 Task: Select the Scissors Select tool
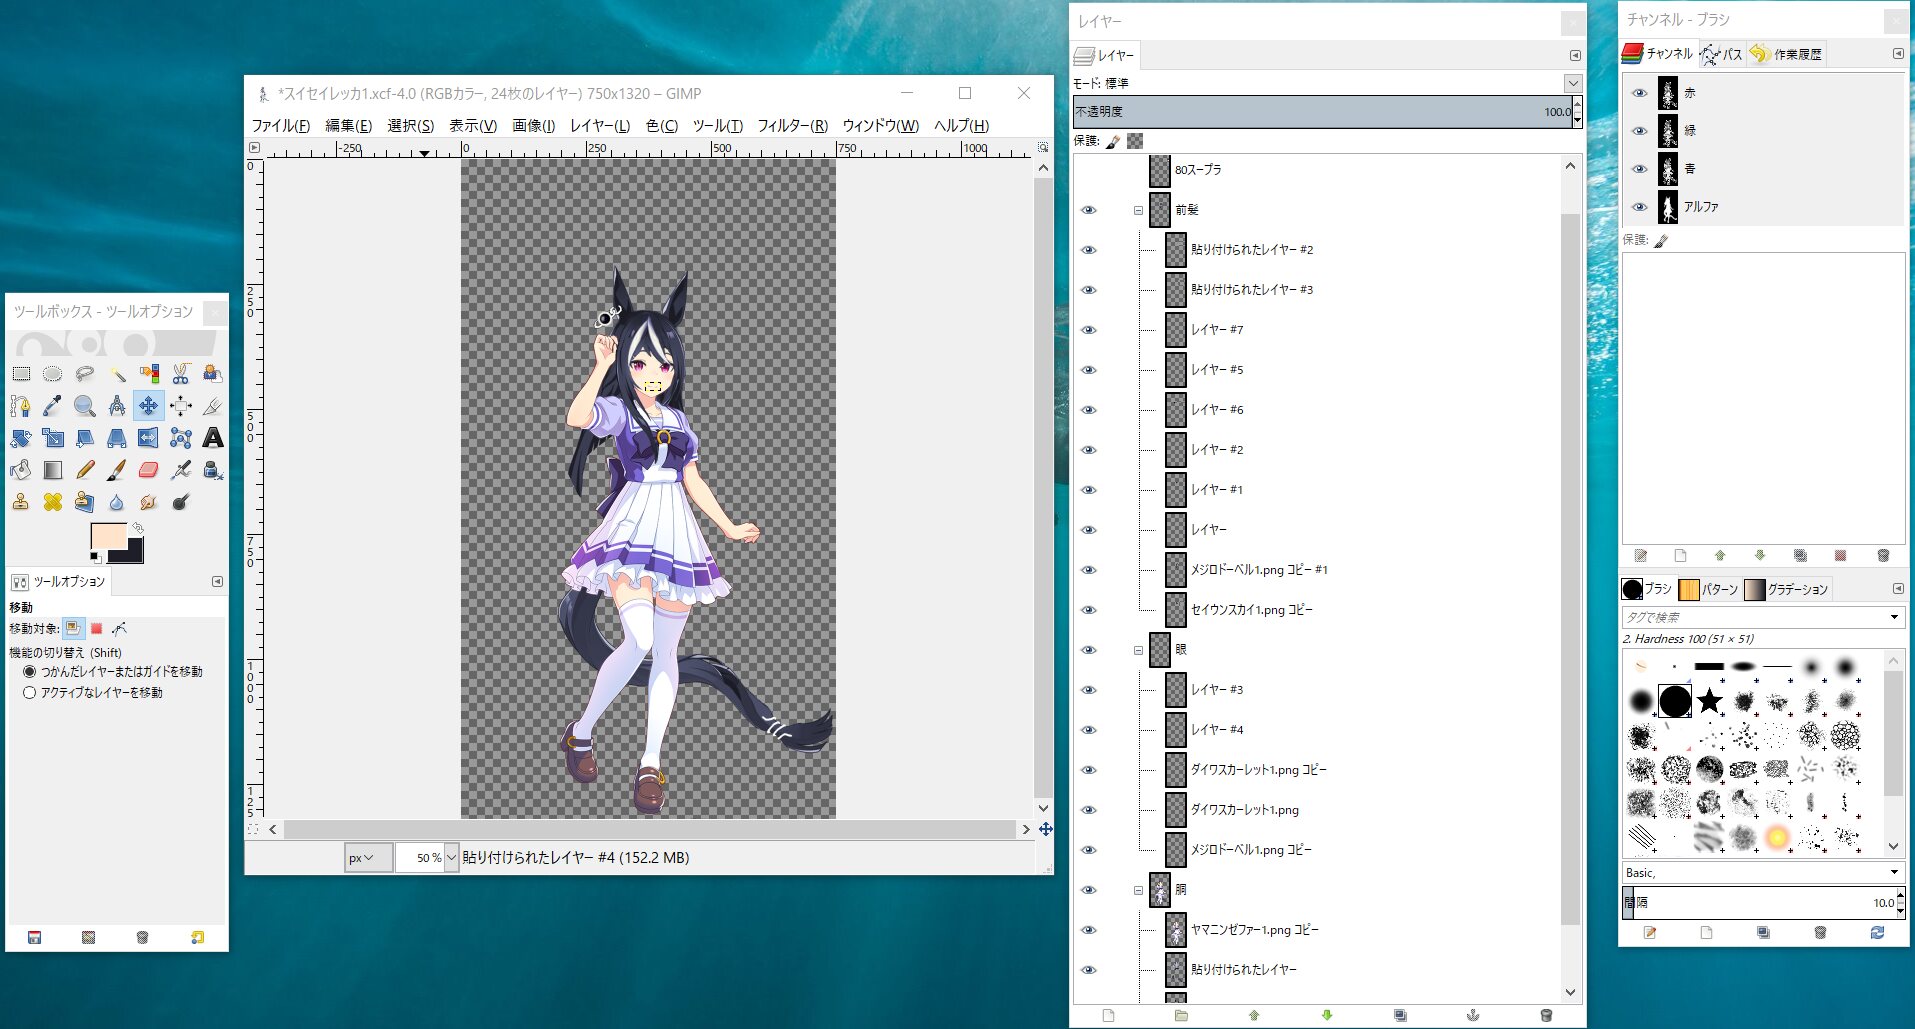pos(181,374)
